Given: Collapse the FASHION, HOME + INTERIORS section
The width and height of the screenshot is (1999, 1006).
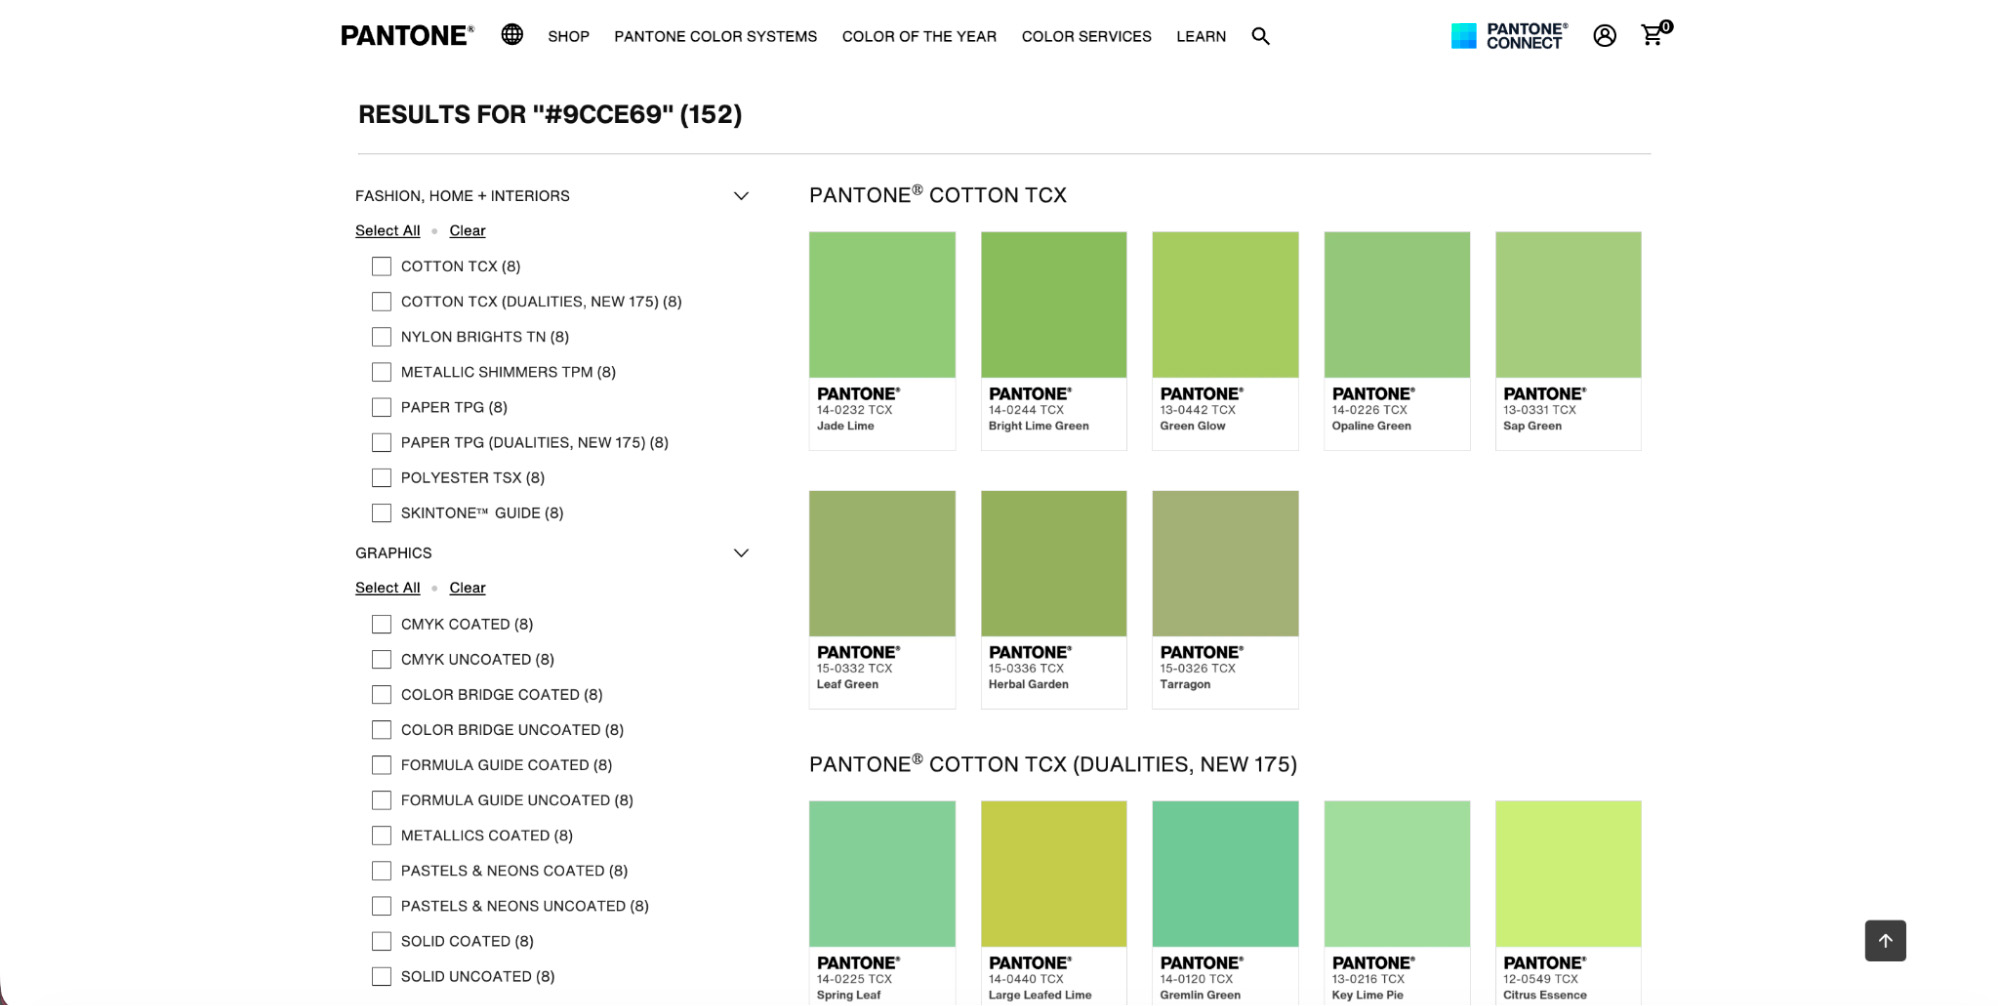Looking at the screenshot, I should coord(741,195).
